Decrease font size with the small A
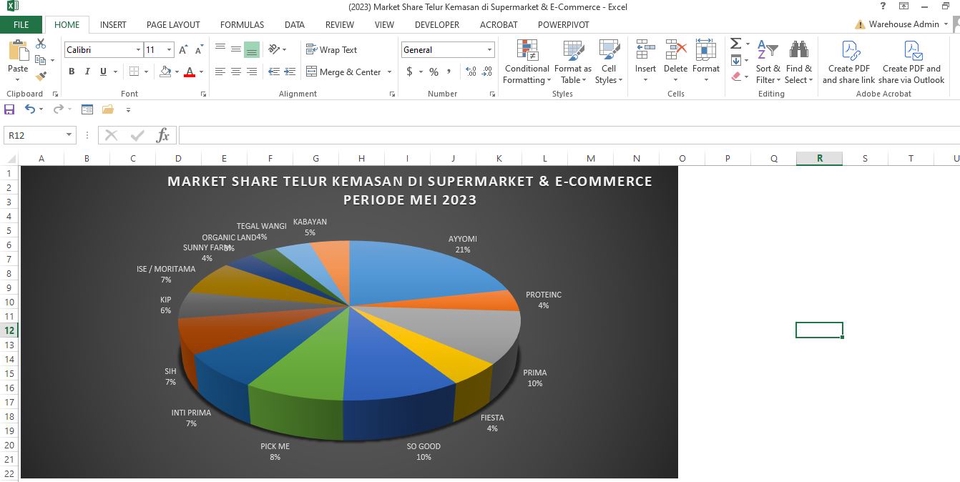Viewport: 960px width, 482px height. 199,50
